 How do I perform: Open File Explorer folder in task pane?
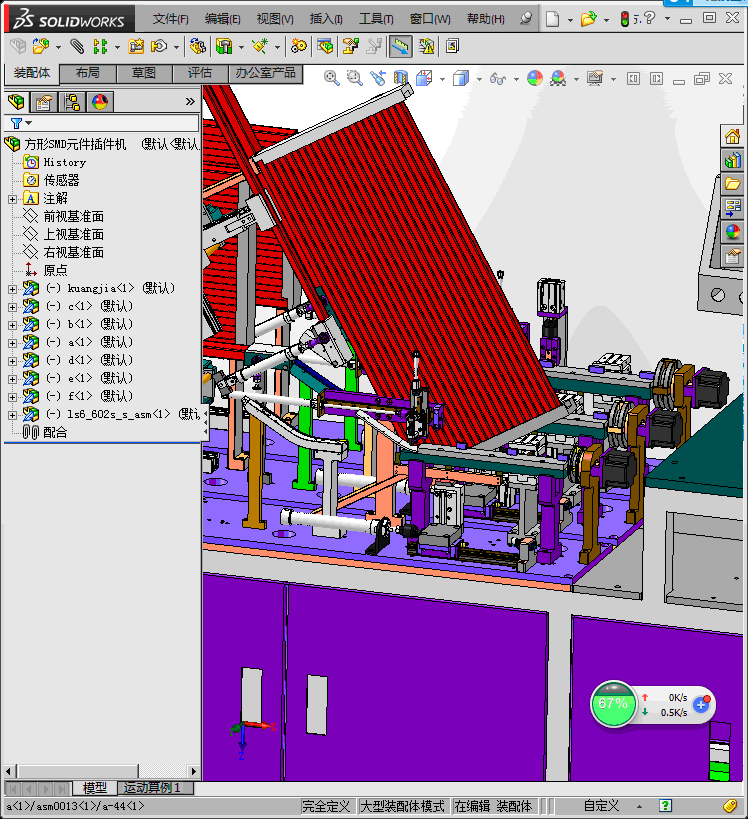click(732, 184)
